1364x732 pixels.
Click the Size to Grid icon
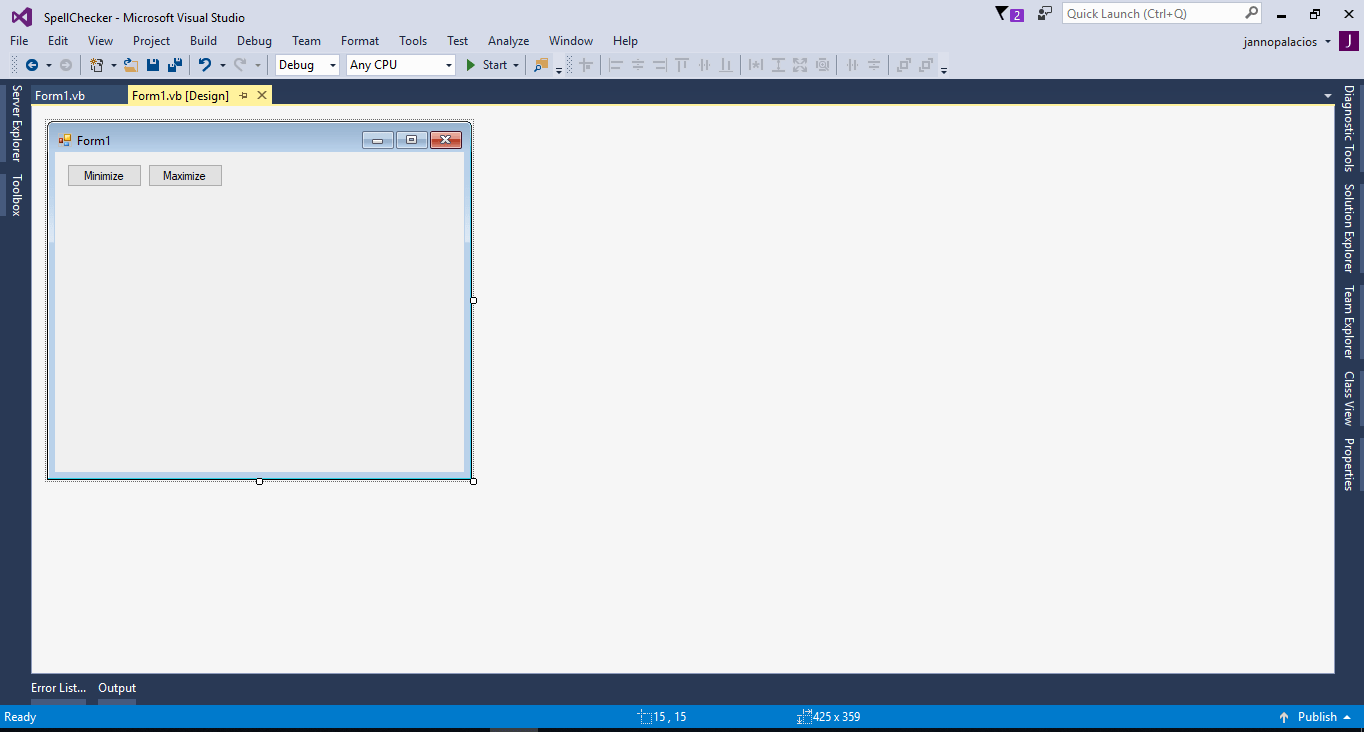click(x=822, y=65)
